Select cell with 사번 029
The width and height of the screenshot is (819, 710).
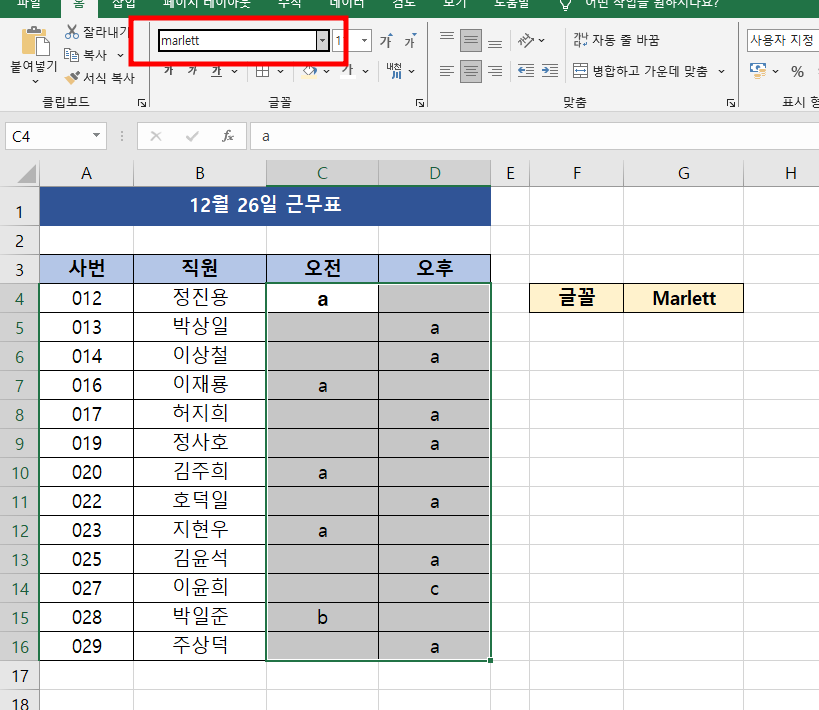[87, 646]
